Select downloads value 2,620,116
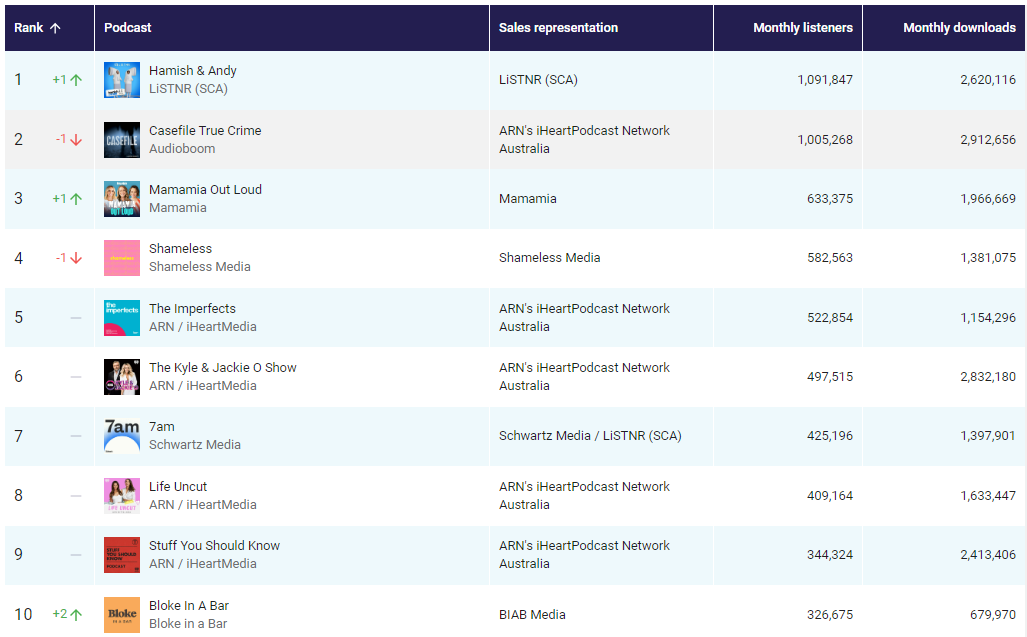Viewport: 1027px width, 637px height. pyautogui.click(x=988, y=80)
